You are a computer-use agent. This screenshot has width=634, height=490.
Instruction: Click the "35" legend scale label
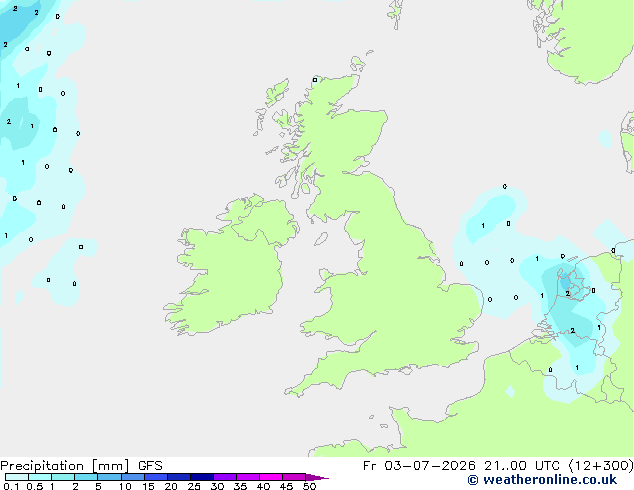point(240,486)
